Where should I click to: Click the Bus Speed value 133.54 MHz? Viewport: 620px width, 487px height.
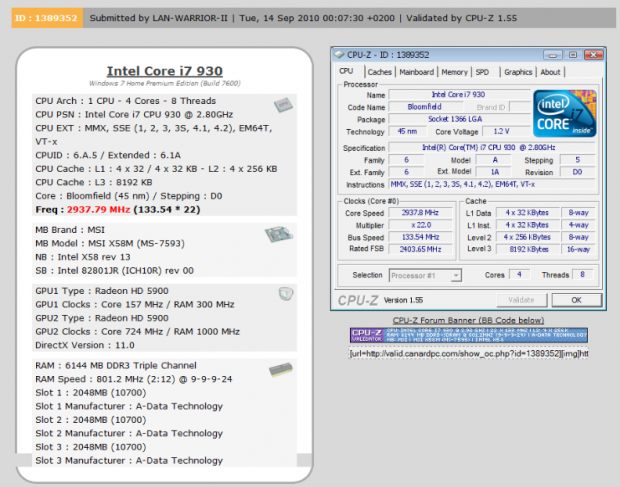pyautogui.click(x=420, y=237)
